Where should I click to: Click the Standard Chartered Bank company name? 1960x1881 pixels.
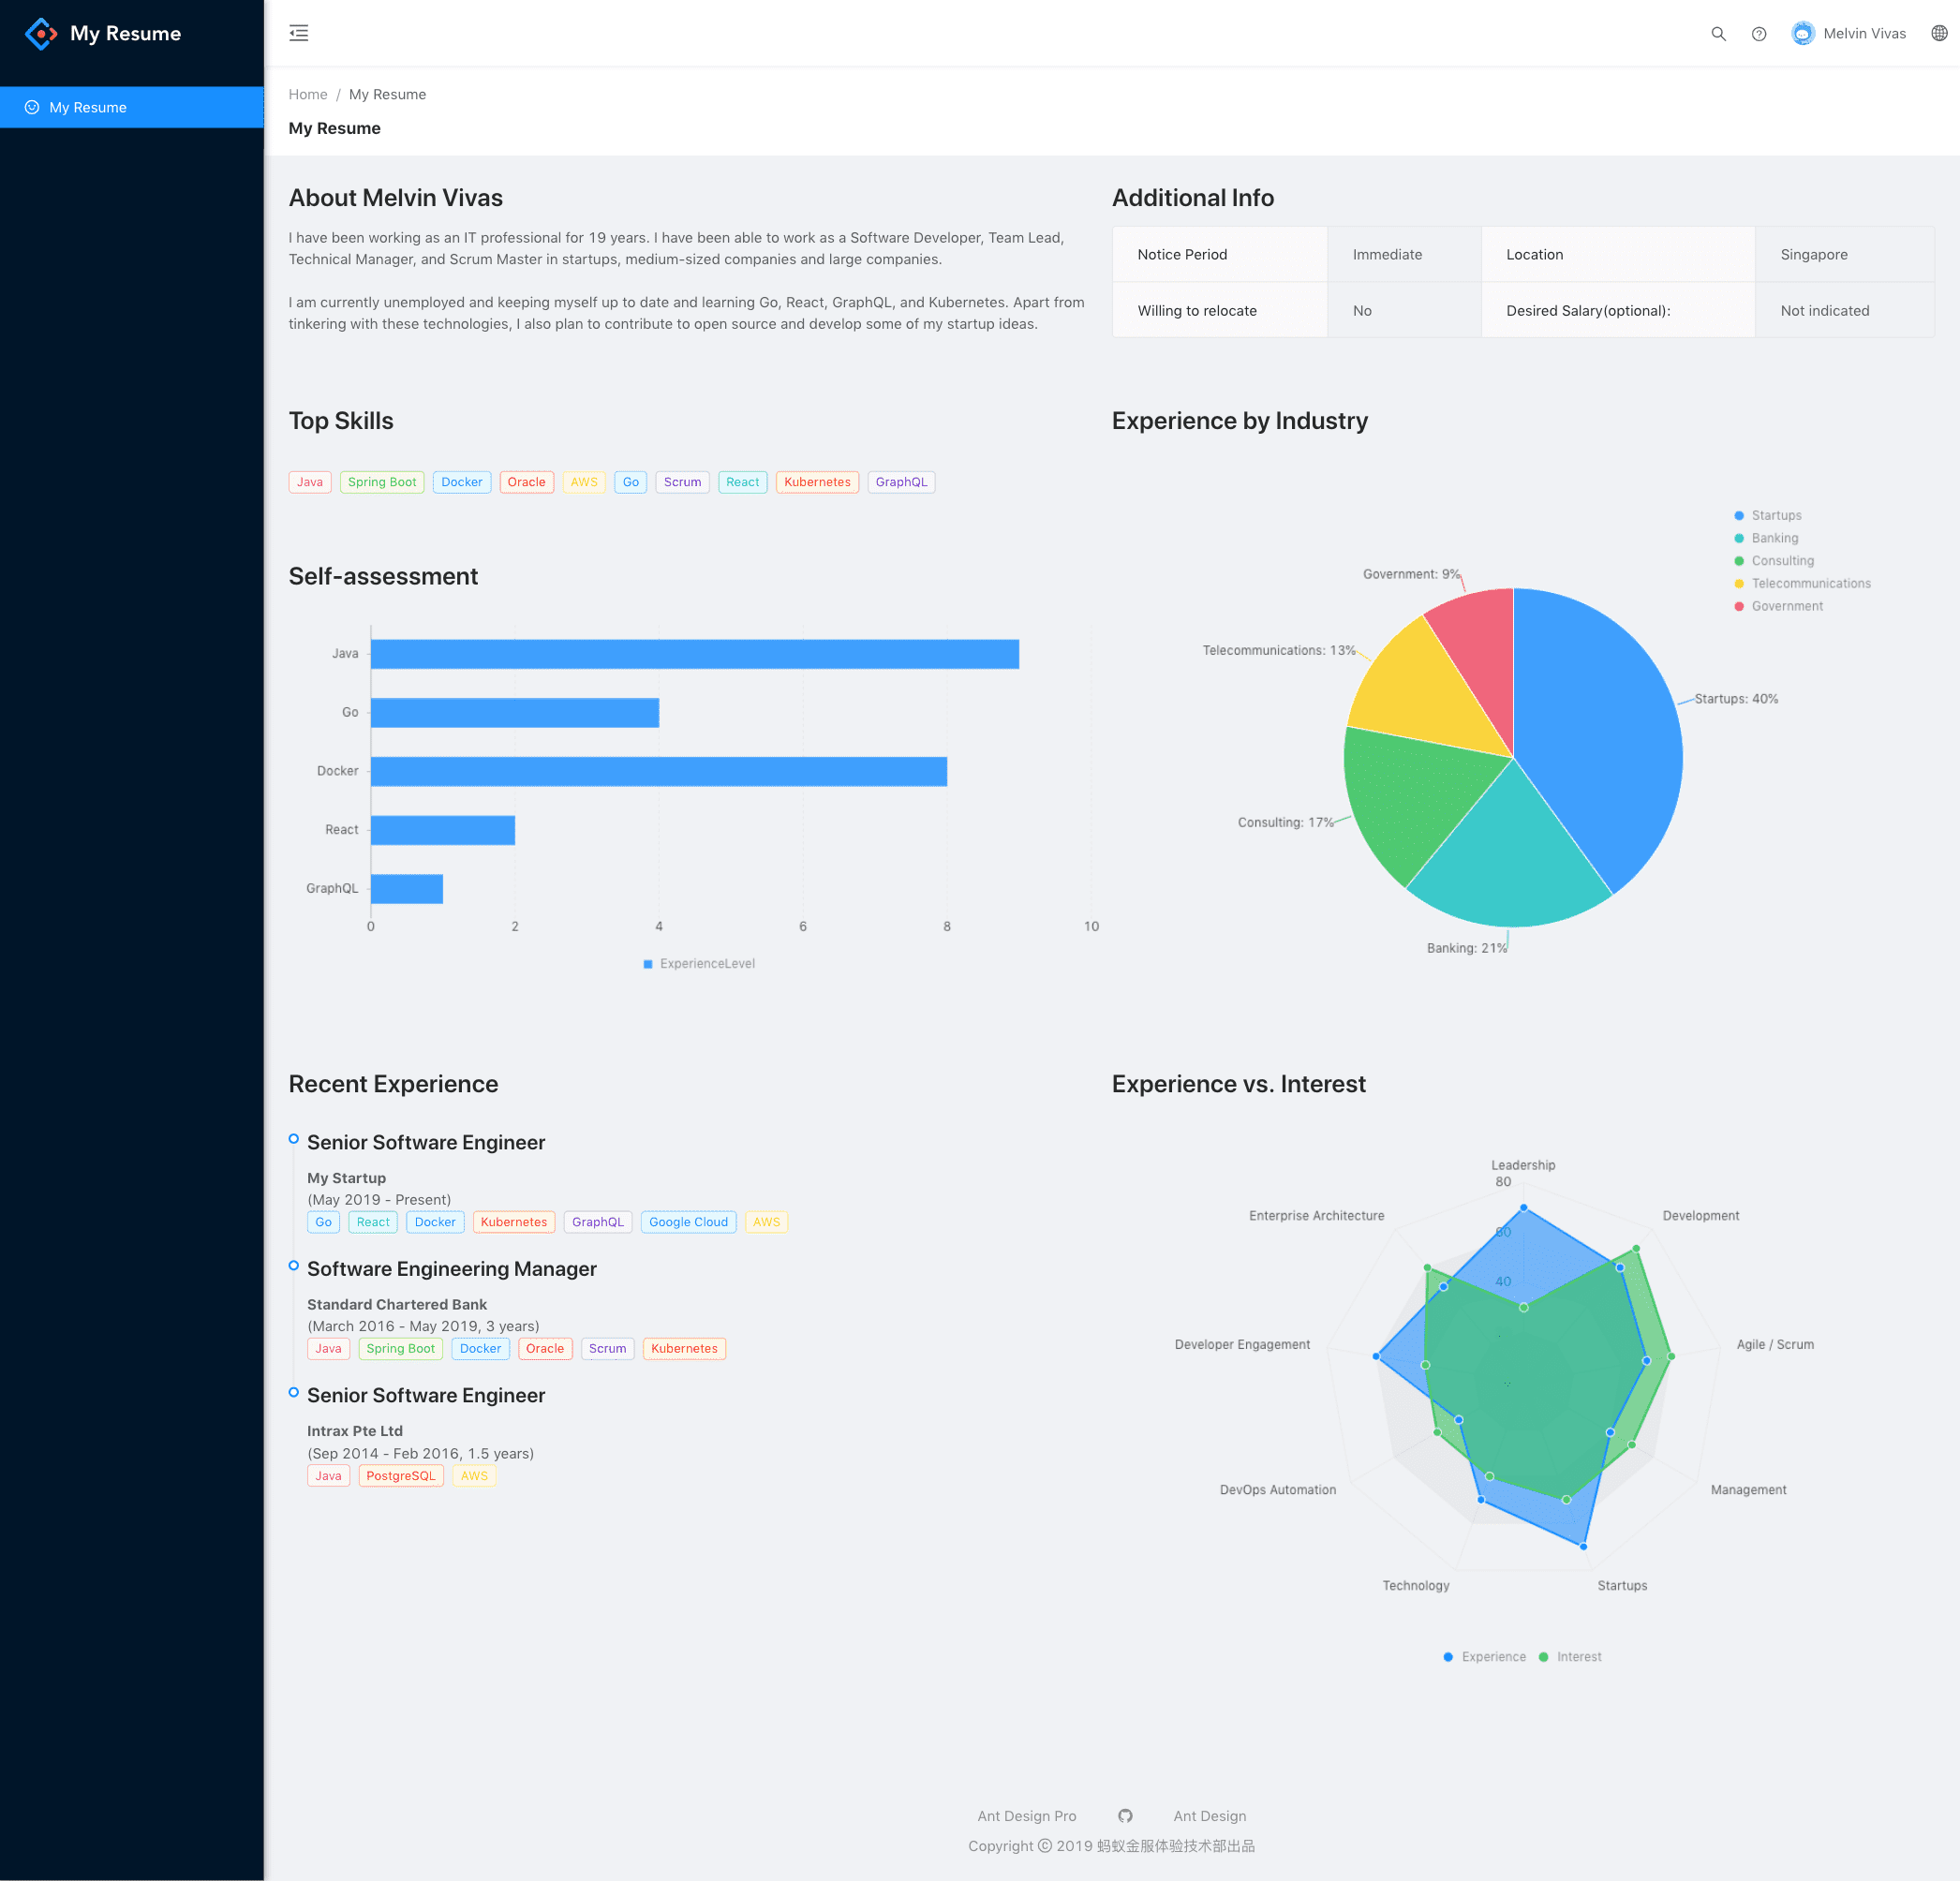(397, 1304)
